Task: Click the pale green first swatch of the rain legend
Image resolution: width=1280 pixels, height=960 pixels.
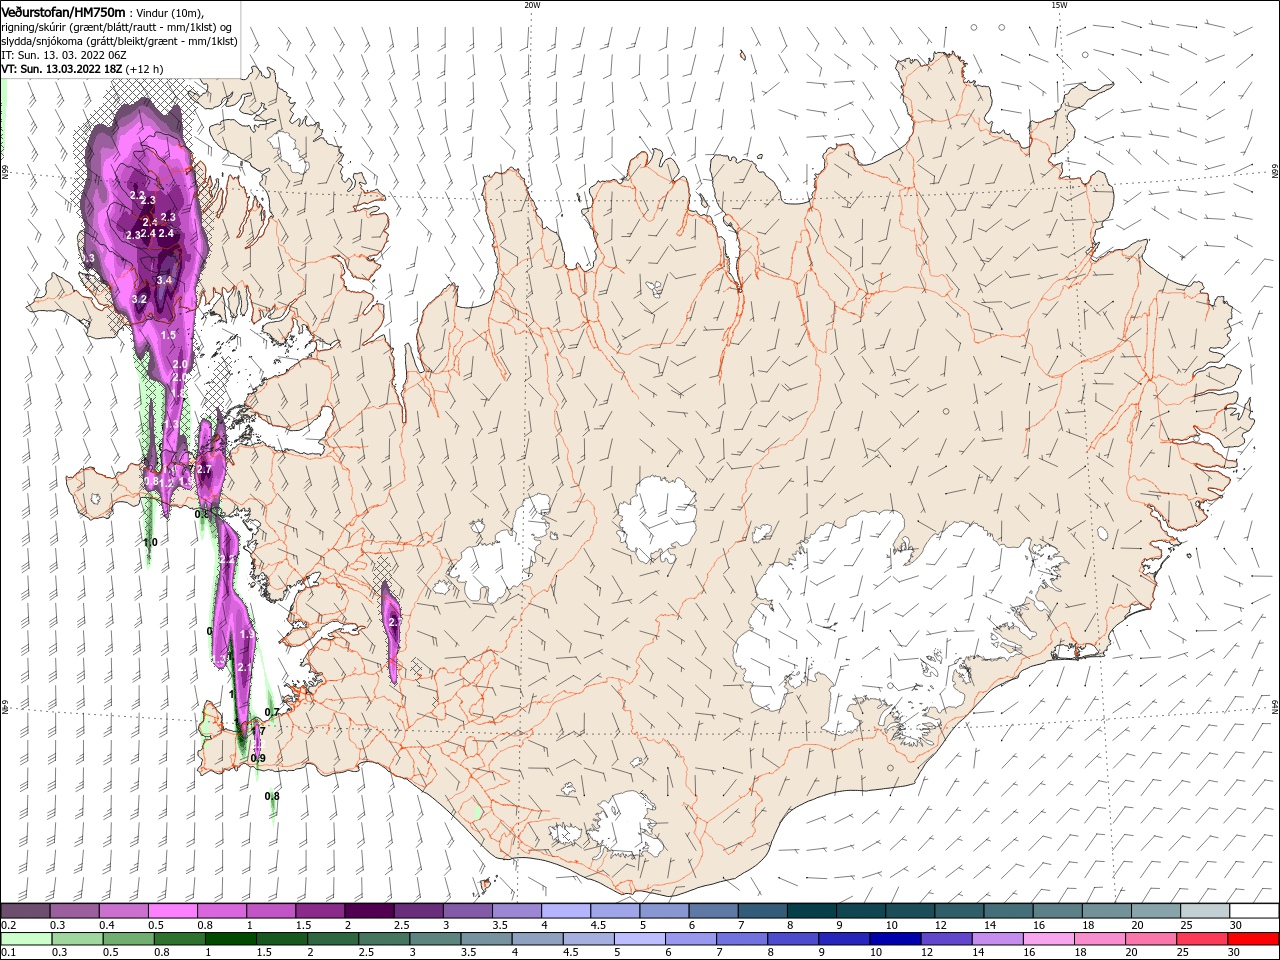Action: (x=25, y=939)
